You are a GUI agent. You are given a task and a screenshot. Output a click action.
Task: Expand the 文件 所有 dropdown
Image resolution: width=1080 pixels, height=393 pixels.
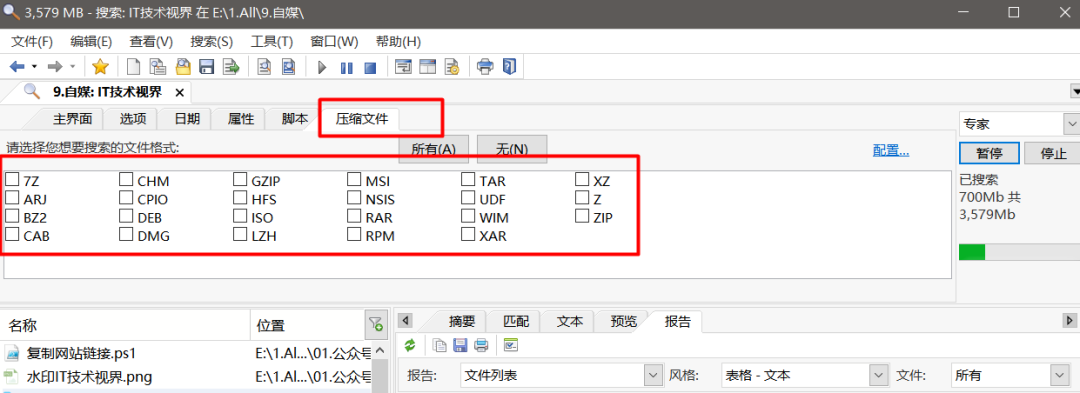(x=1059, y=375)
